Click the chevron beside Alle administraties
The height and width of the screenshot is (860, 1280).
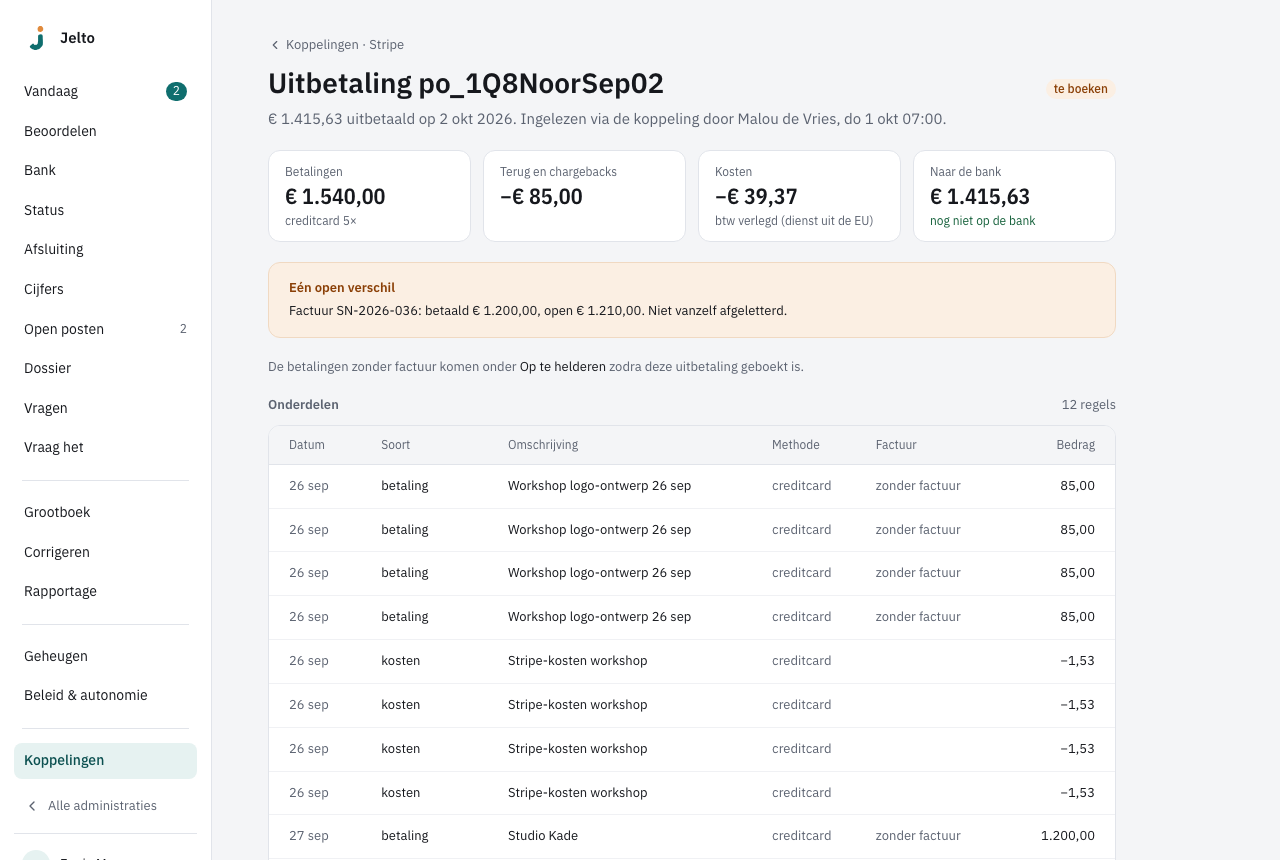pos(32,806)
